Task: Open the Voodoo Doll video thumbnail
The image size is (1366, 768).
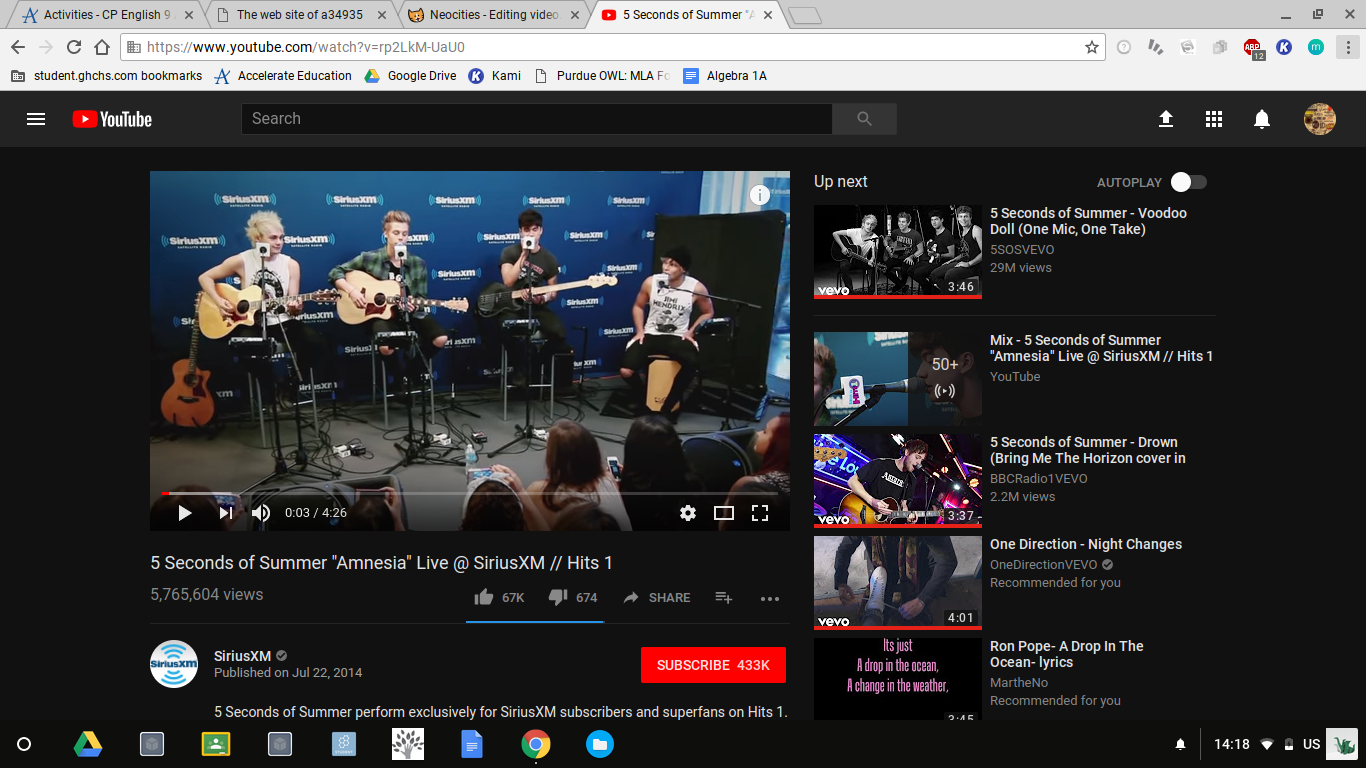Action: (898, 252)
